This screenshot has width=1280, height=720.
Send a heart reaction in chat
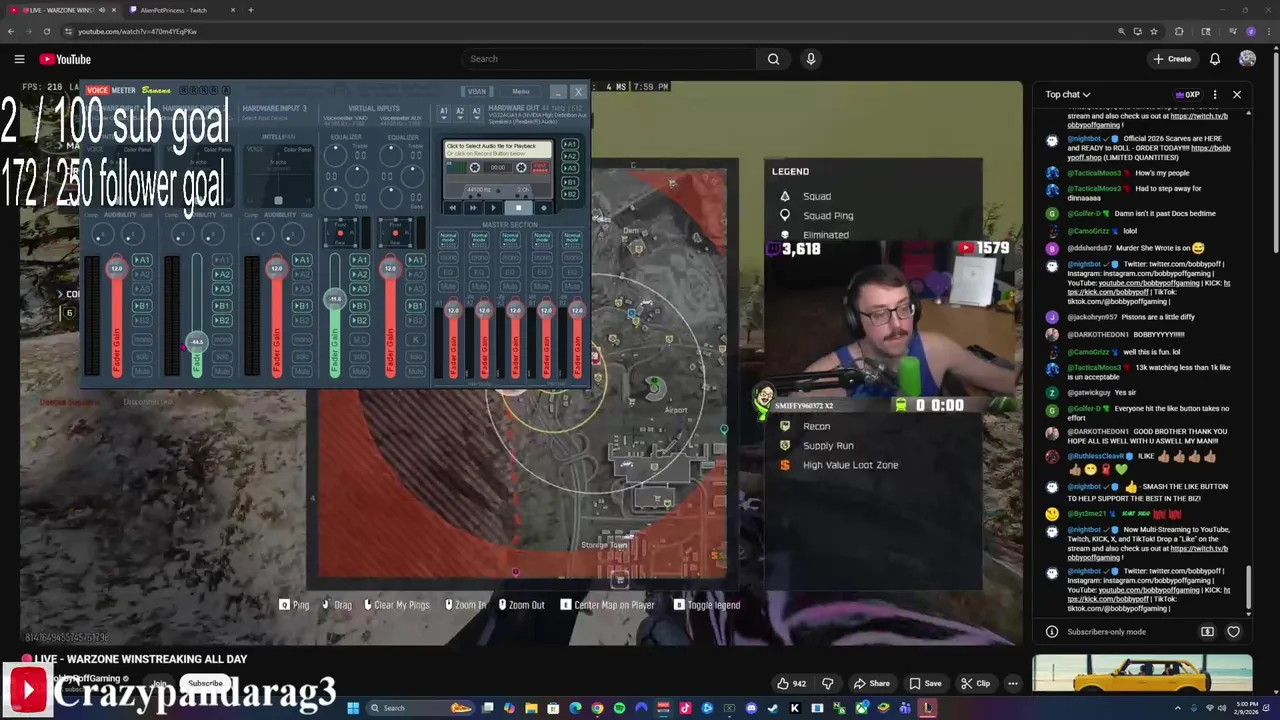1233,632
